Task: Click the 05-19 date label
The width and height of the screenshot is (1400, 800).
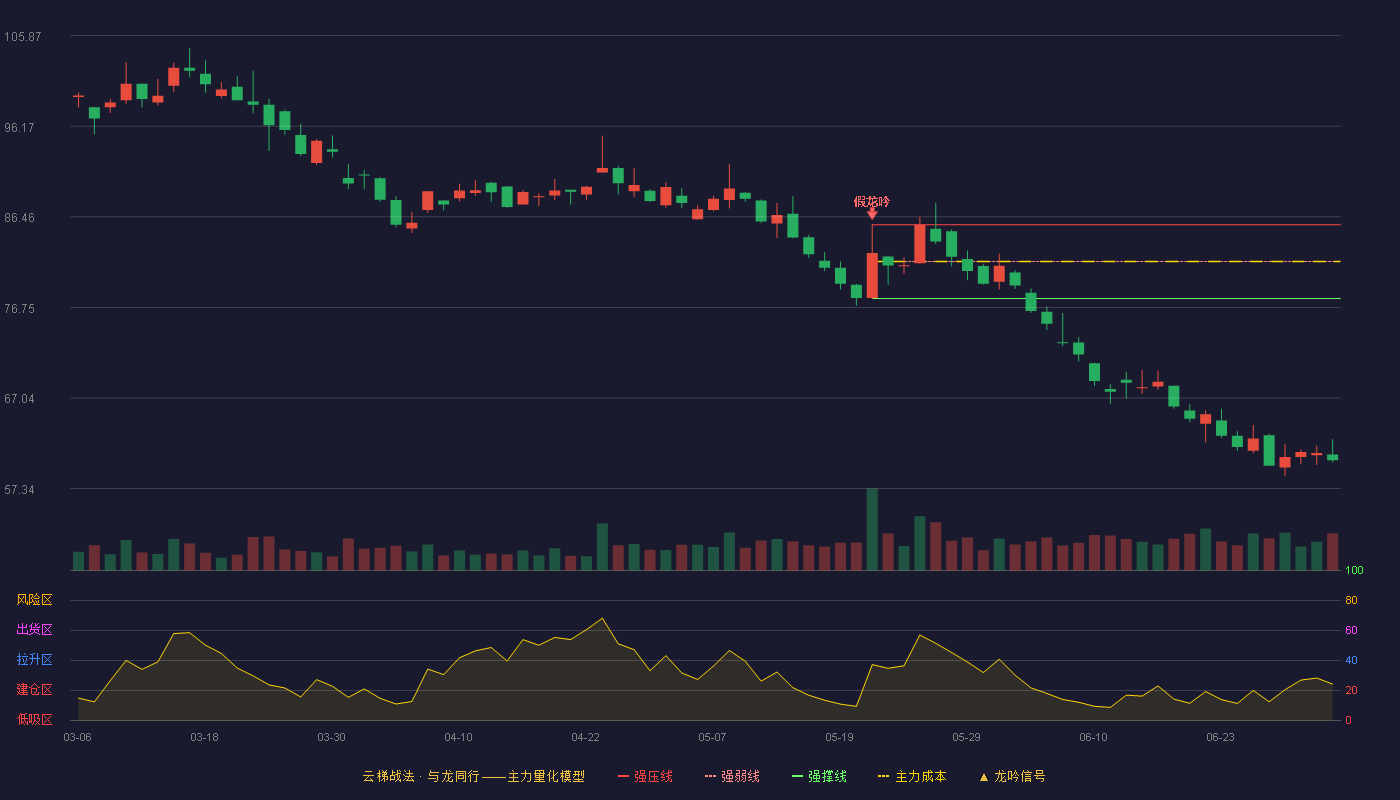Action: coord(839,737)
